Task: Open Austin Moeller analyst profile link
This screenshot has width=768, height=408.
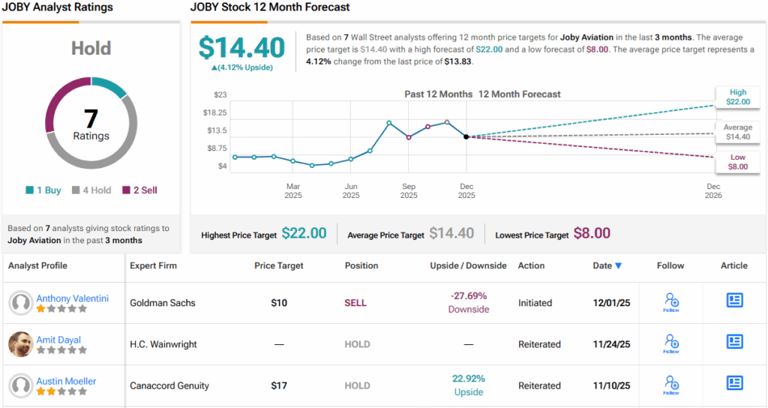Action: click(67, 379)
